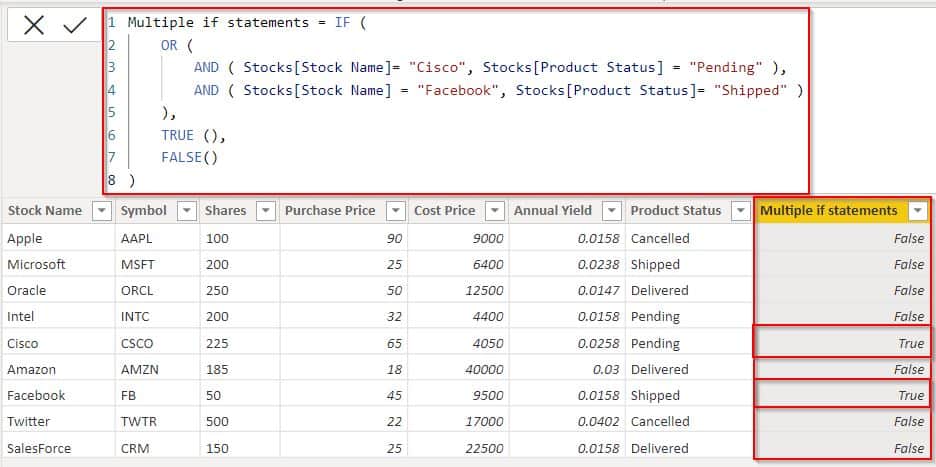Select the Symbol column header
This screenshot has height=467, width=936.
144,211
